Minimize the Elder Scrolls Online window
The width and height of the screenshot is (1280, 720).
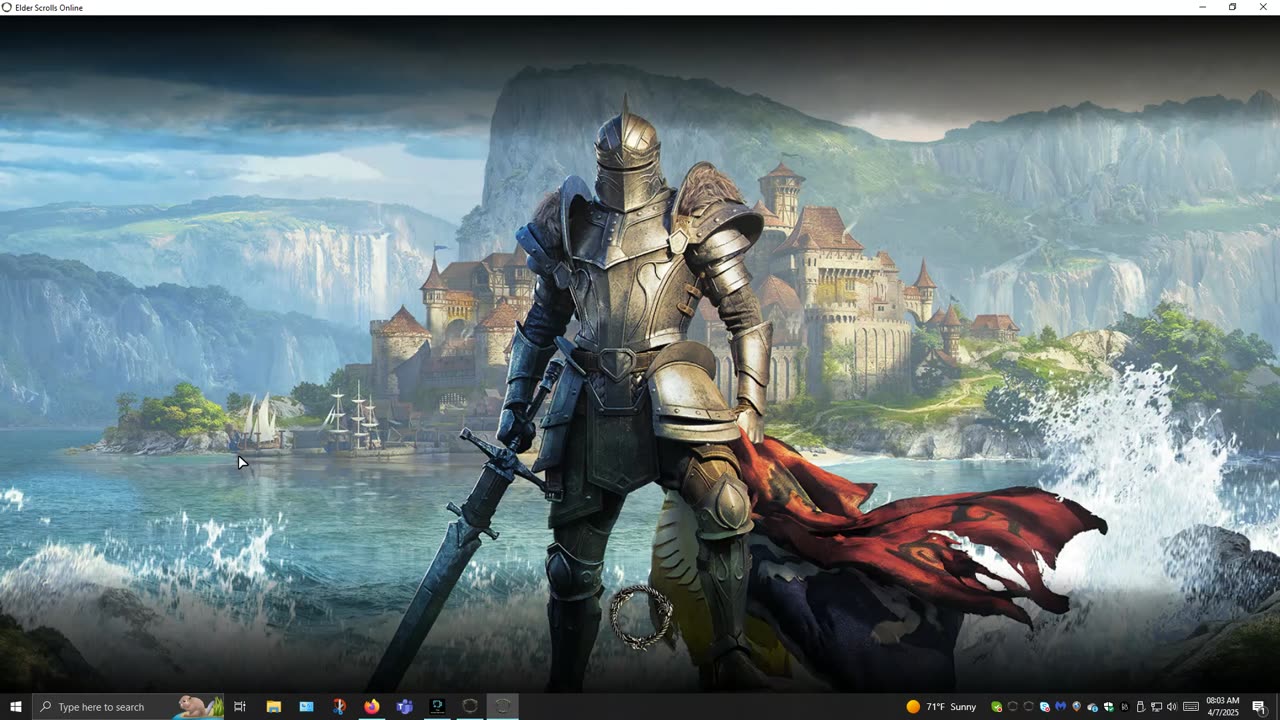click(x=1202, y=7)
